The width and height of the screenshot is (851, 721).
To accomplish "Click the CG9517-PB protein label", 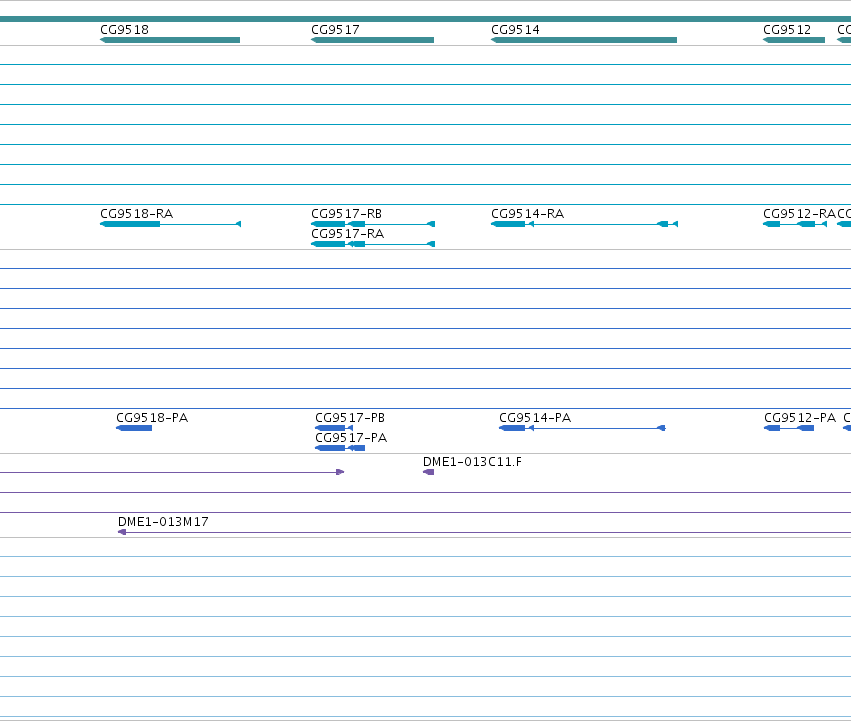I will [x=350, y=418].
